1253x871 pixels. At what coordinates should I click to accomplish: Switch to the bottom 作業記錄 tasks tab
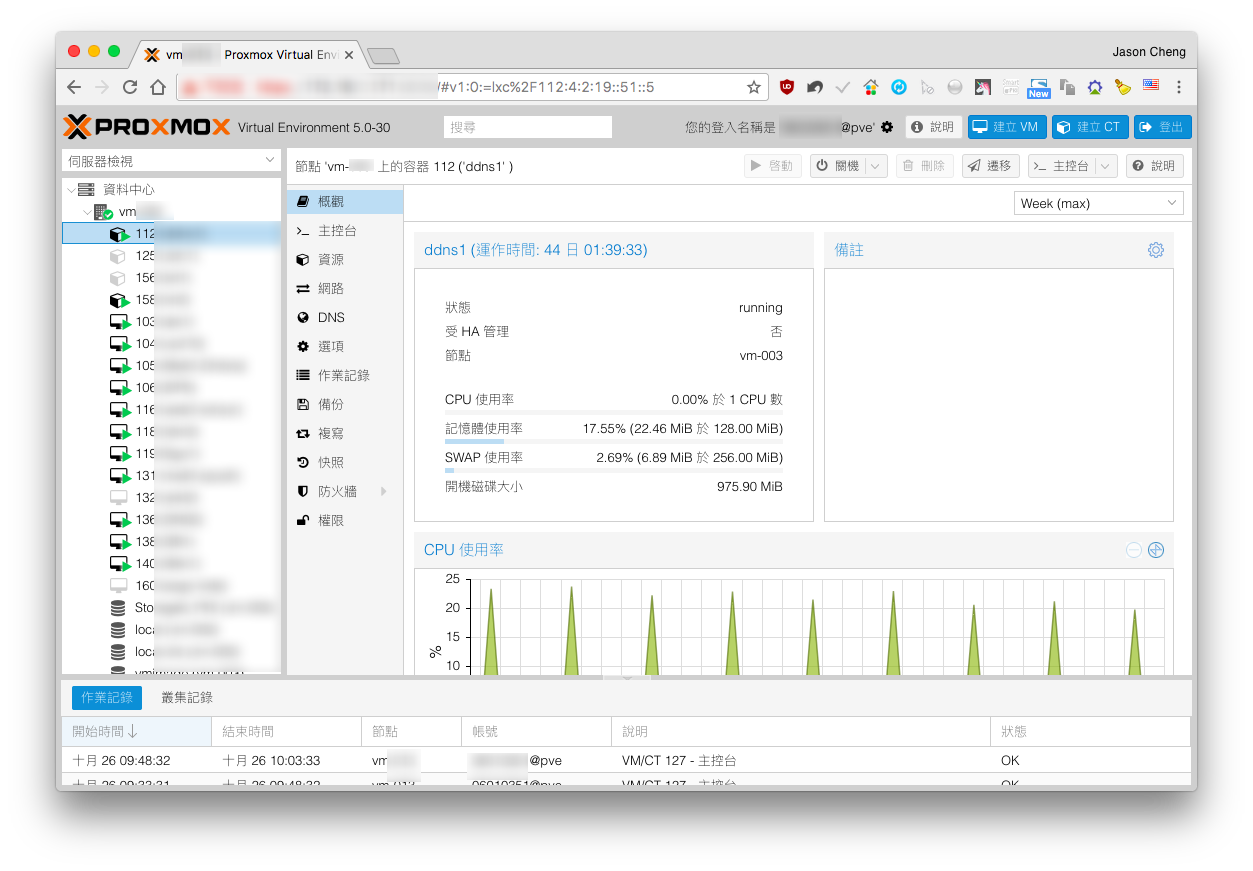[107, 697]
